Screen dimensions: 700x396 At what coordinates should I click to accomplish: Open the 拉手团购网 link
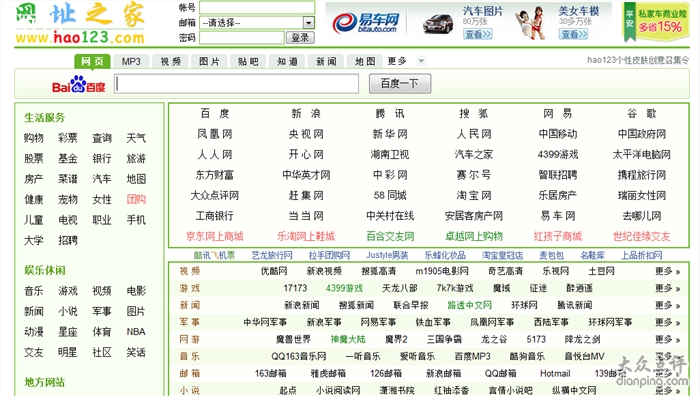click(x=329, y=255)
